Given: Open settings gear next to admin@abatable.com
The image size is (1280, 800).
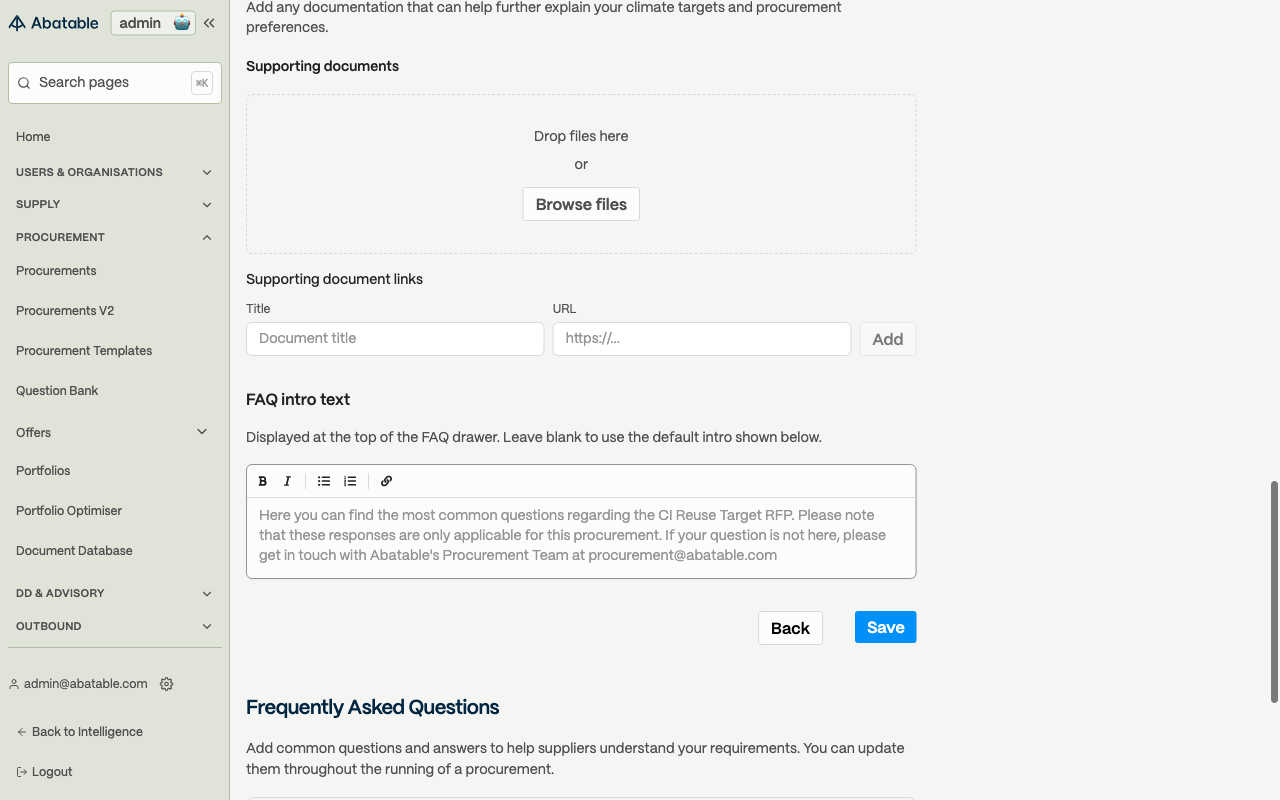Looking at the screenshot, I should point(167,684).
